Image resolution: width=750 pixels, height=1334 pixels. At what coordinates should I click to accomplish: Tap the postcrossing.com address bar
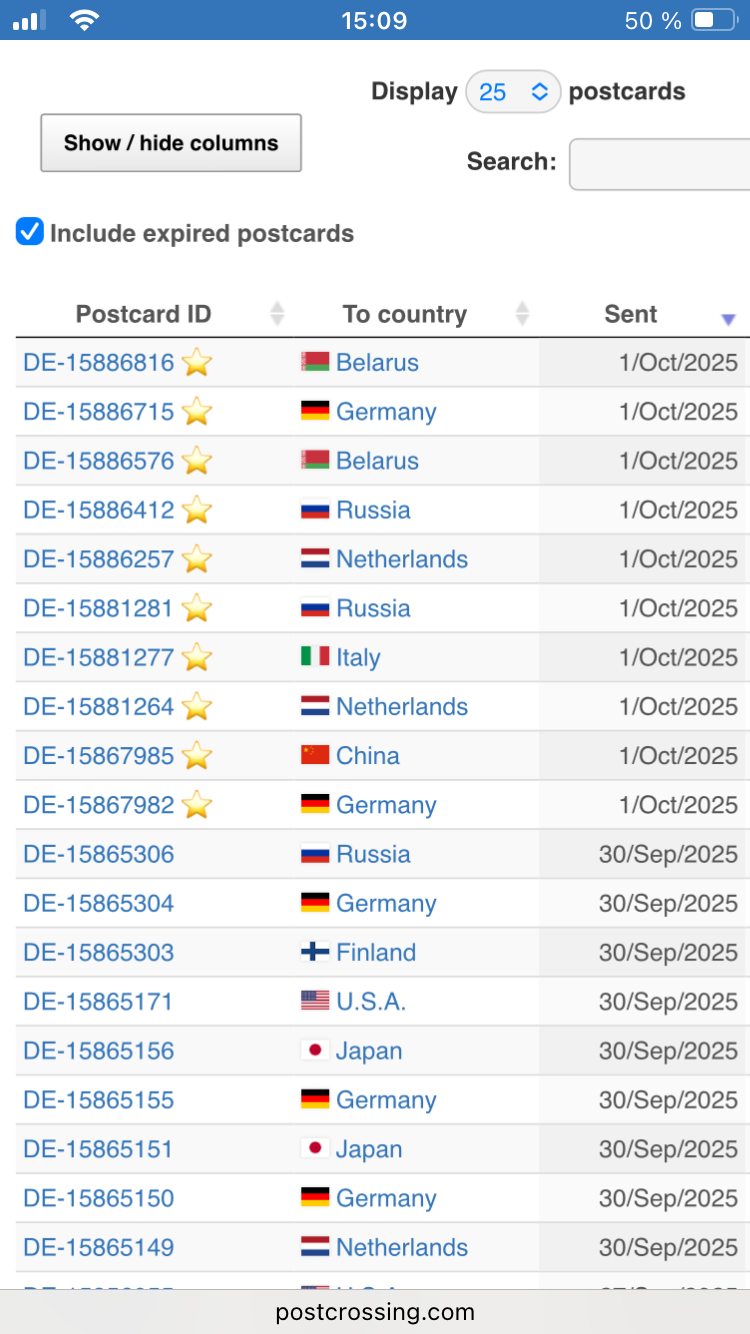pos(375,1312)
